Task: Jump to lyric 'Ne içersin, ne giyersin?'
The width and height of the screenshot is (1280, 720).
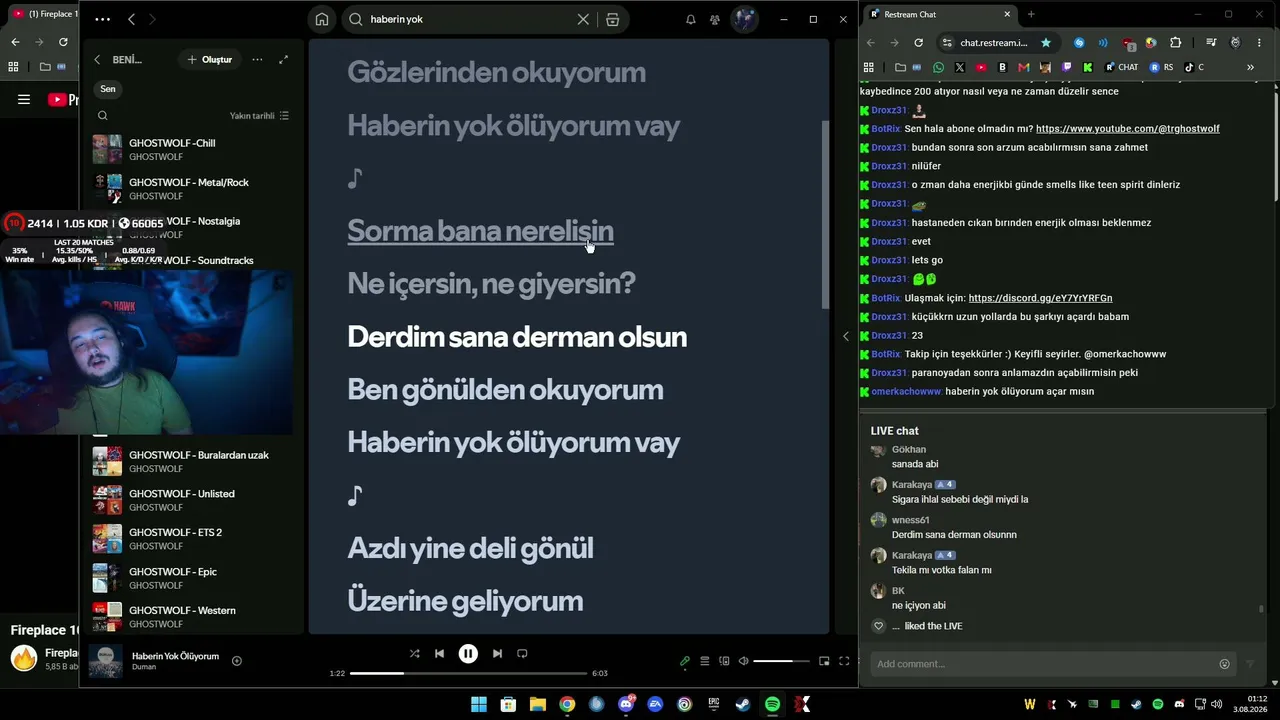Action: click(x=491, y=284)
